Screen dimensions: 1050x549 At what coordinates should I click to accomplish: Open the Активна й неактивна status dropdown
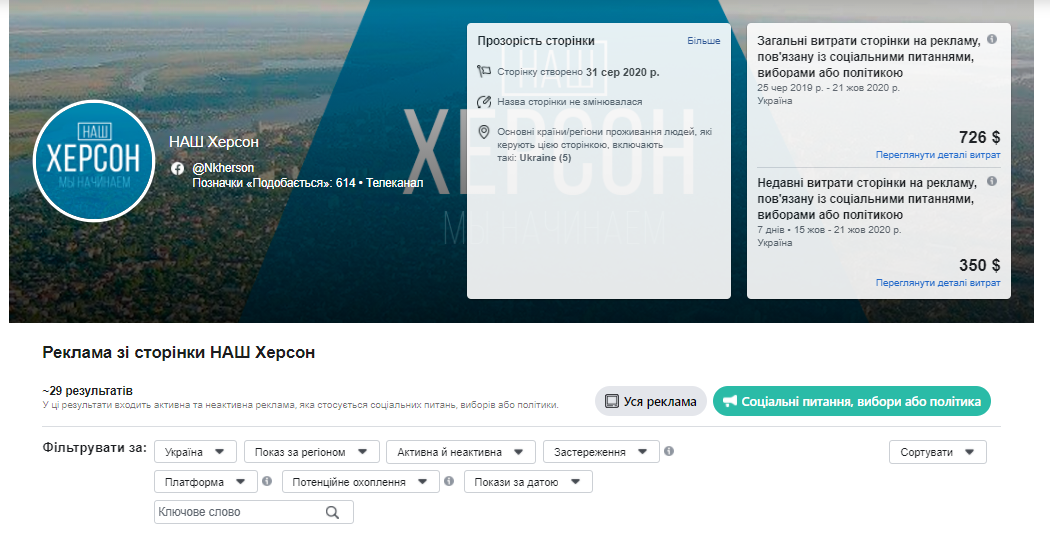pos(461,452)
